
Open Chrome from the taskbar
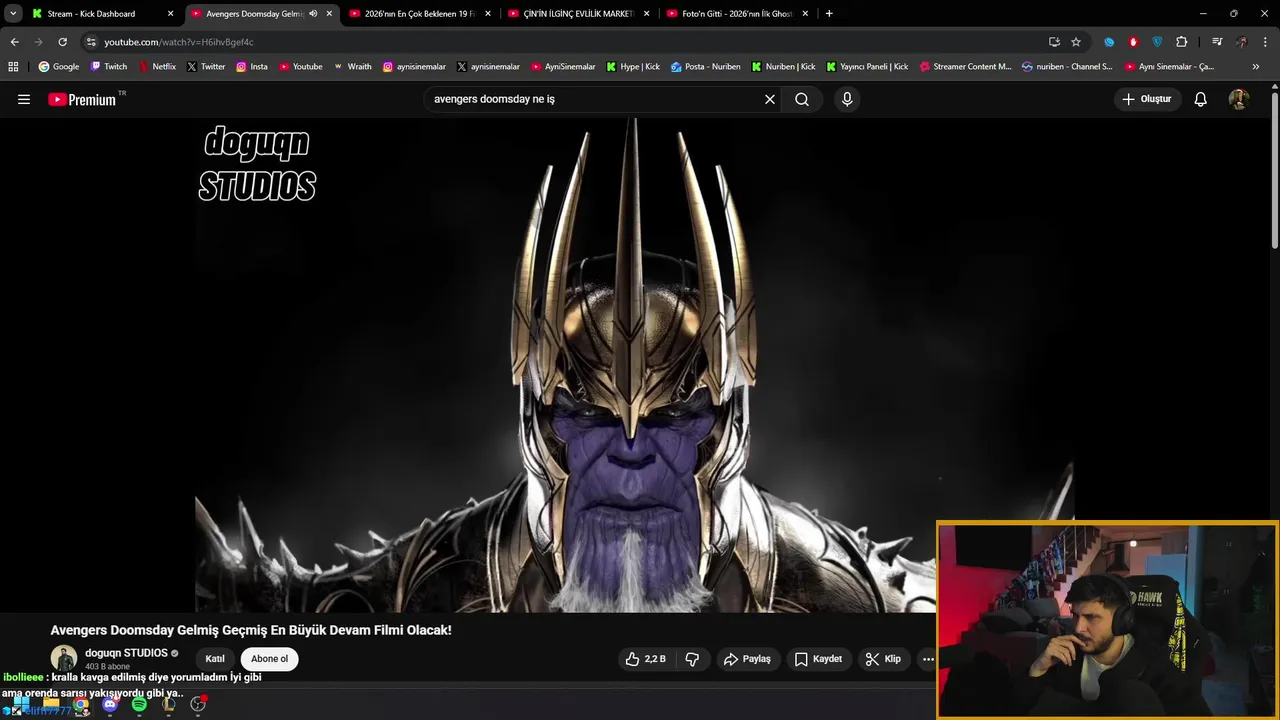(x=81, y=705)
